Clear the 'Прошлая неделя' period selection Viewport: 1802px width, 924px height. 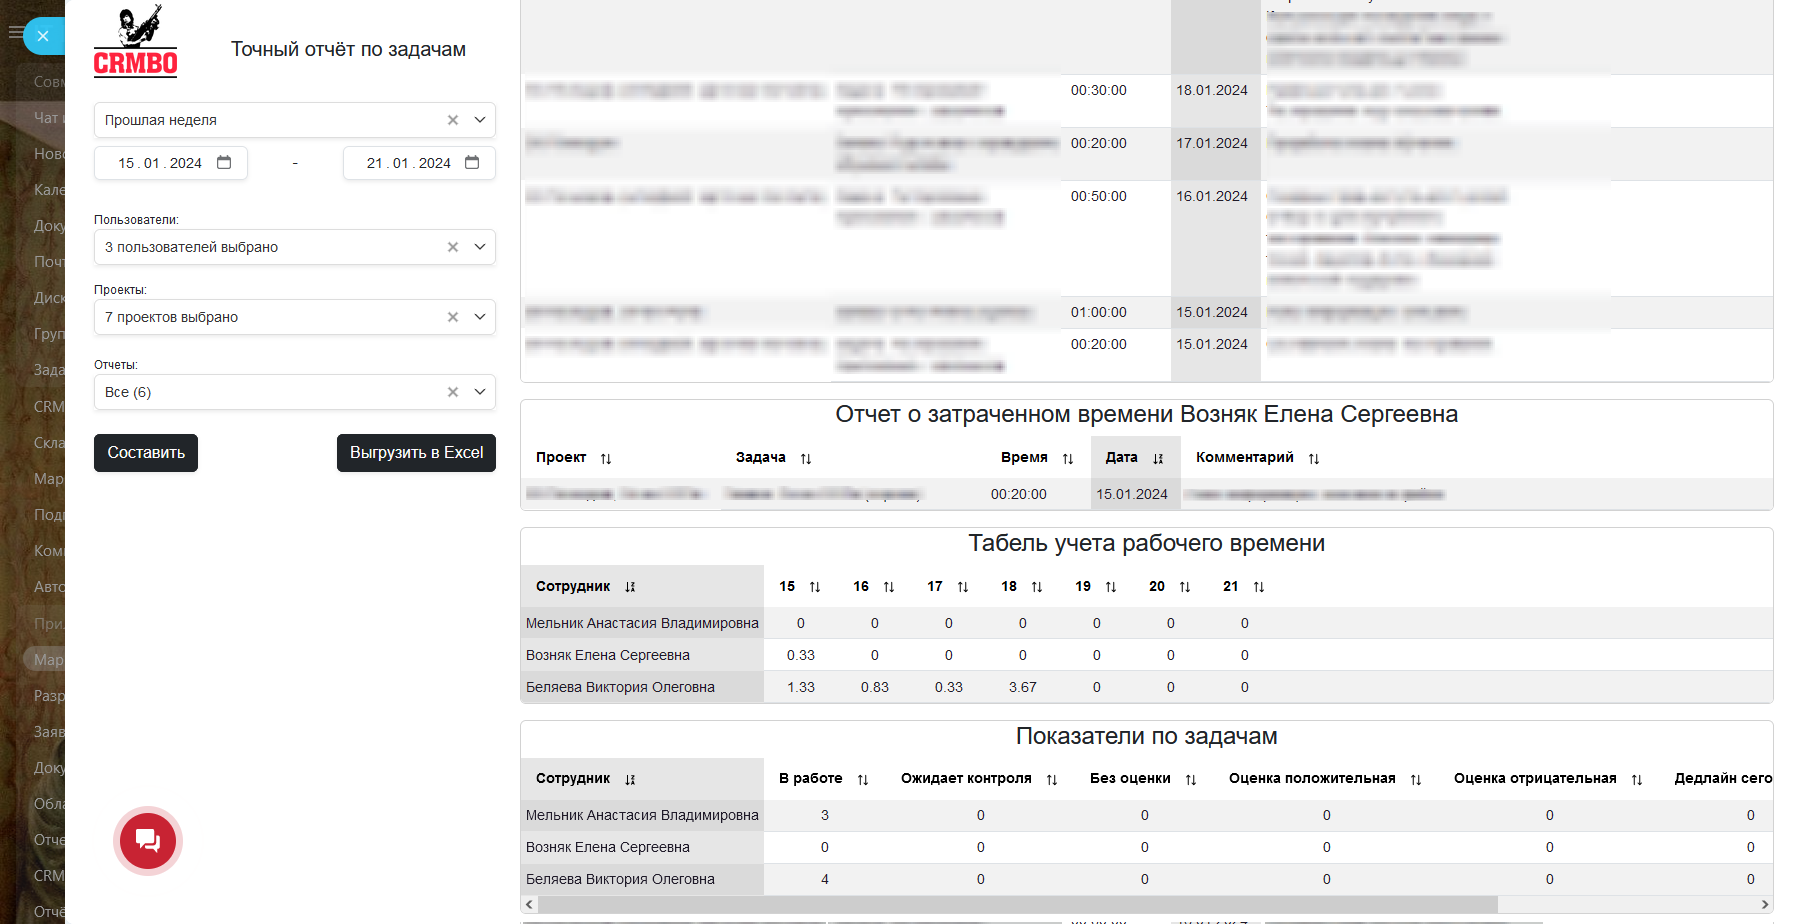pos(453,120)
